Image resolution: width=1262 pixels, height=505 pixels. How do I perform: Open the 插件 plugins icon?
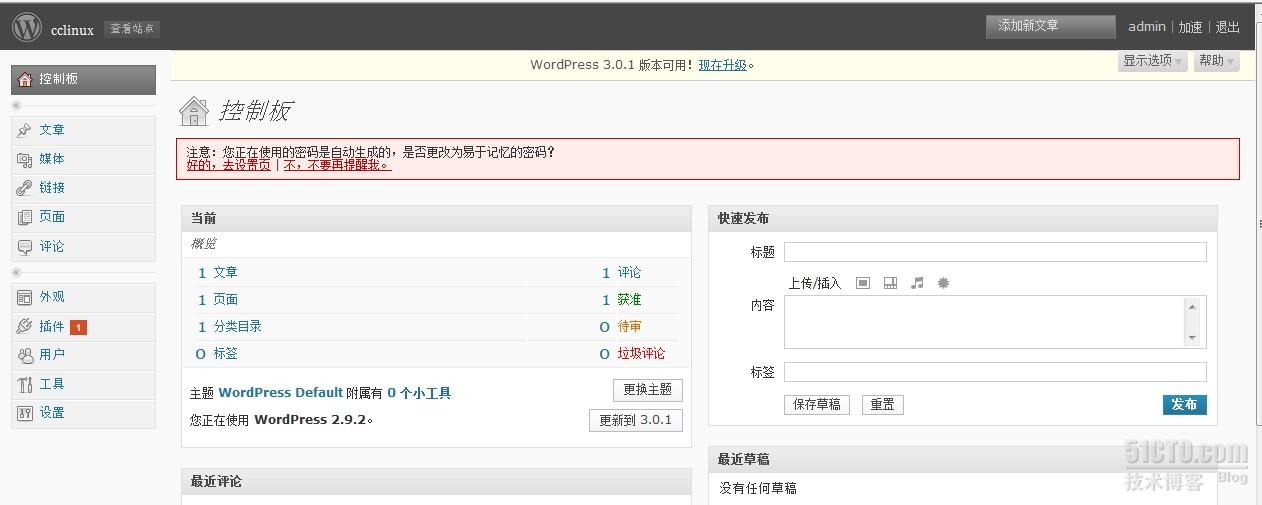(25, 326)
